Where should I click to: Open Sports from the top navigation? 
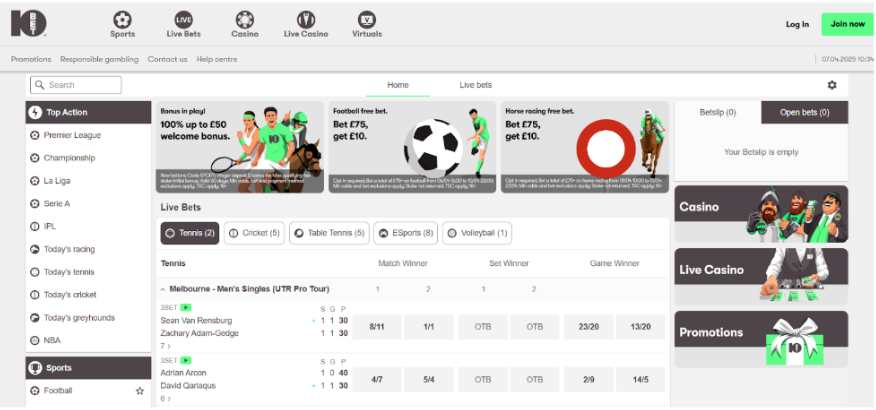[x=122, y=25]
